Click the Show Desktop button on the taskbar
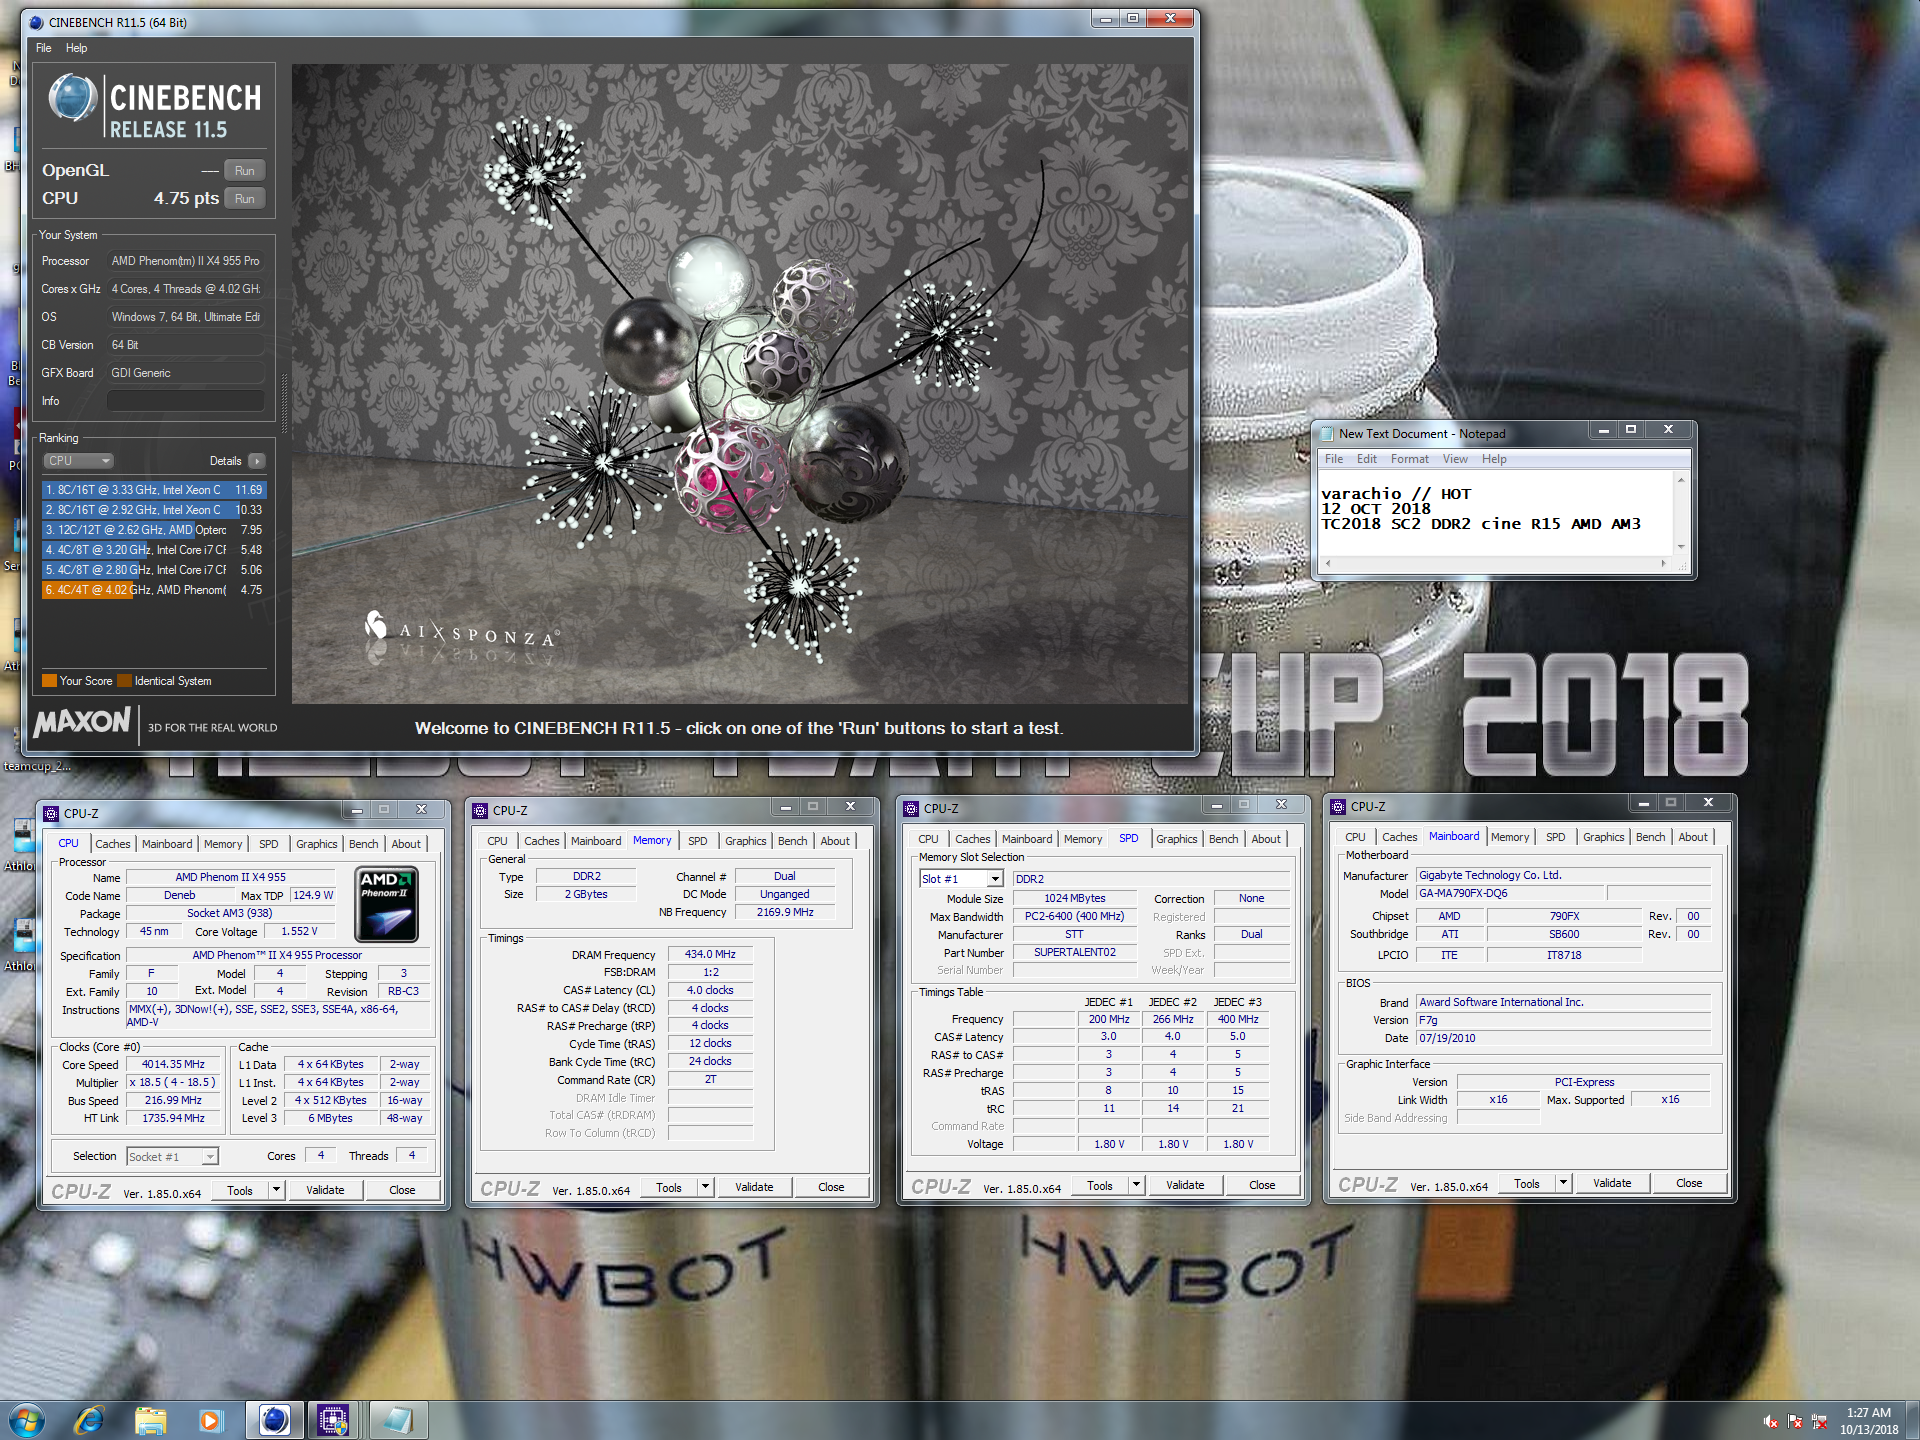Viewport: 1920px width, 1440px height. (x=1913, y=1421)
